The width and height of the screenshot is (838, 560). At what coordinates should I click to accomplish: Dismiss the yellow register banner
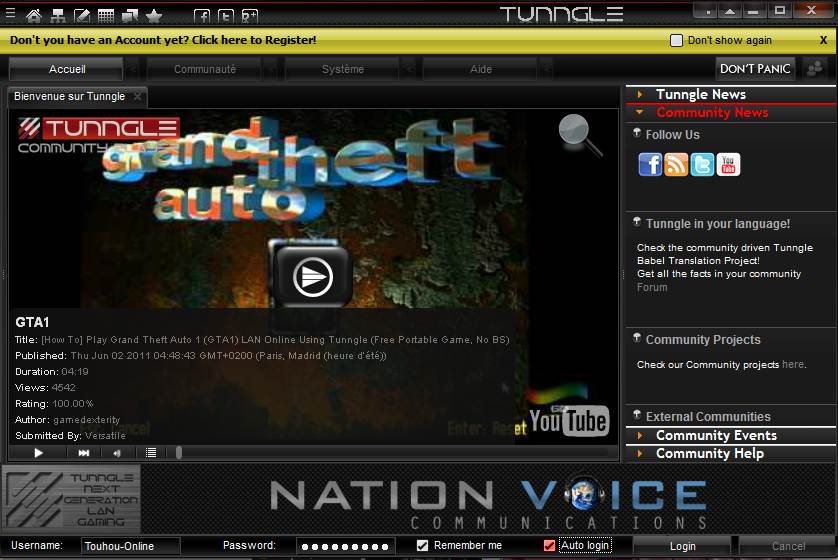823,40
